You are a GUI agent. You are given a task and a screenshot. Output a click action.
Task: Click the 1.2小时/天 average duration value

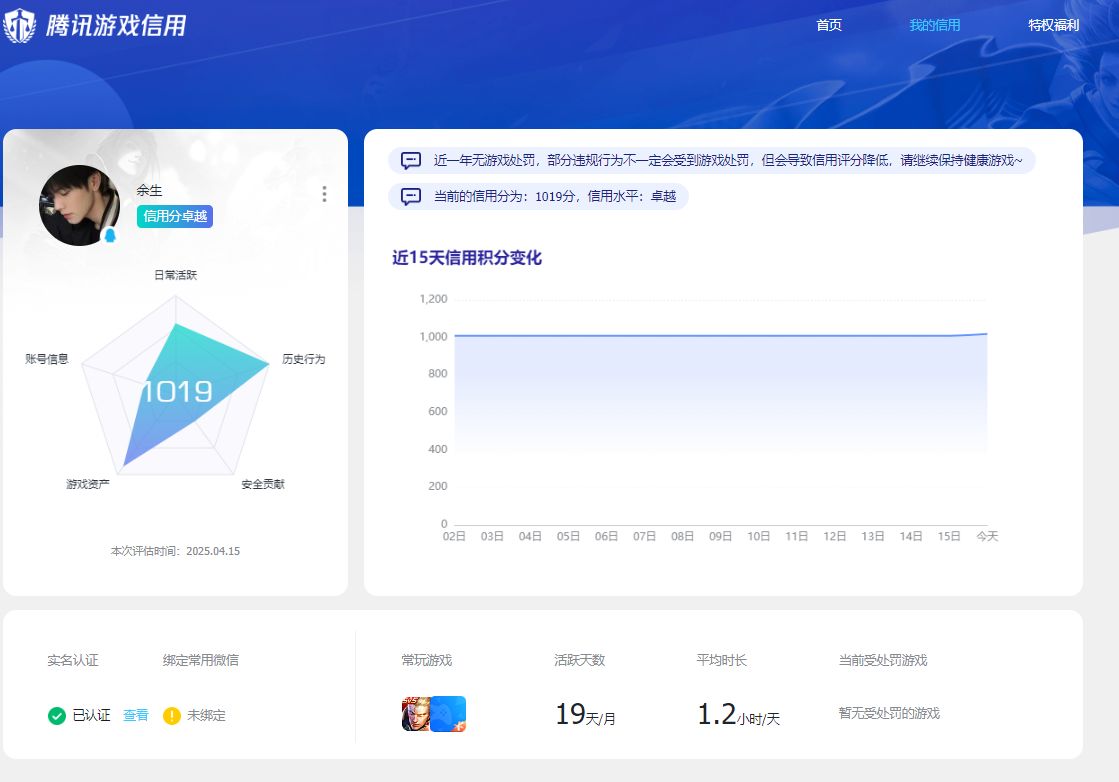(x=739, y=714)
